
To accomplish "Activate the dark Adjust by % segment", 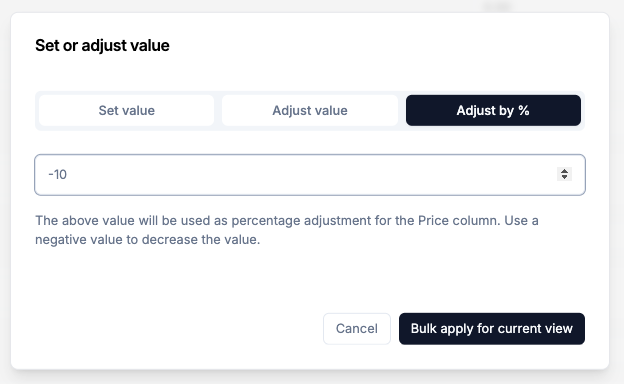I will pyautogui.click(x=493, y=110).
